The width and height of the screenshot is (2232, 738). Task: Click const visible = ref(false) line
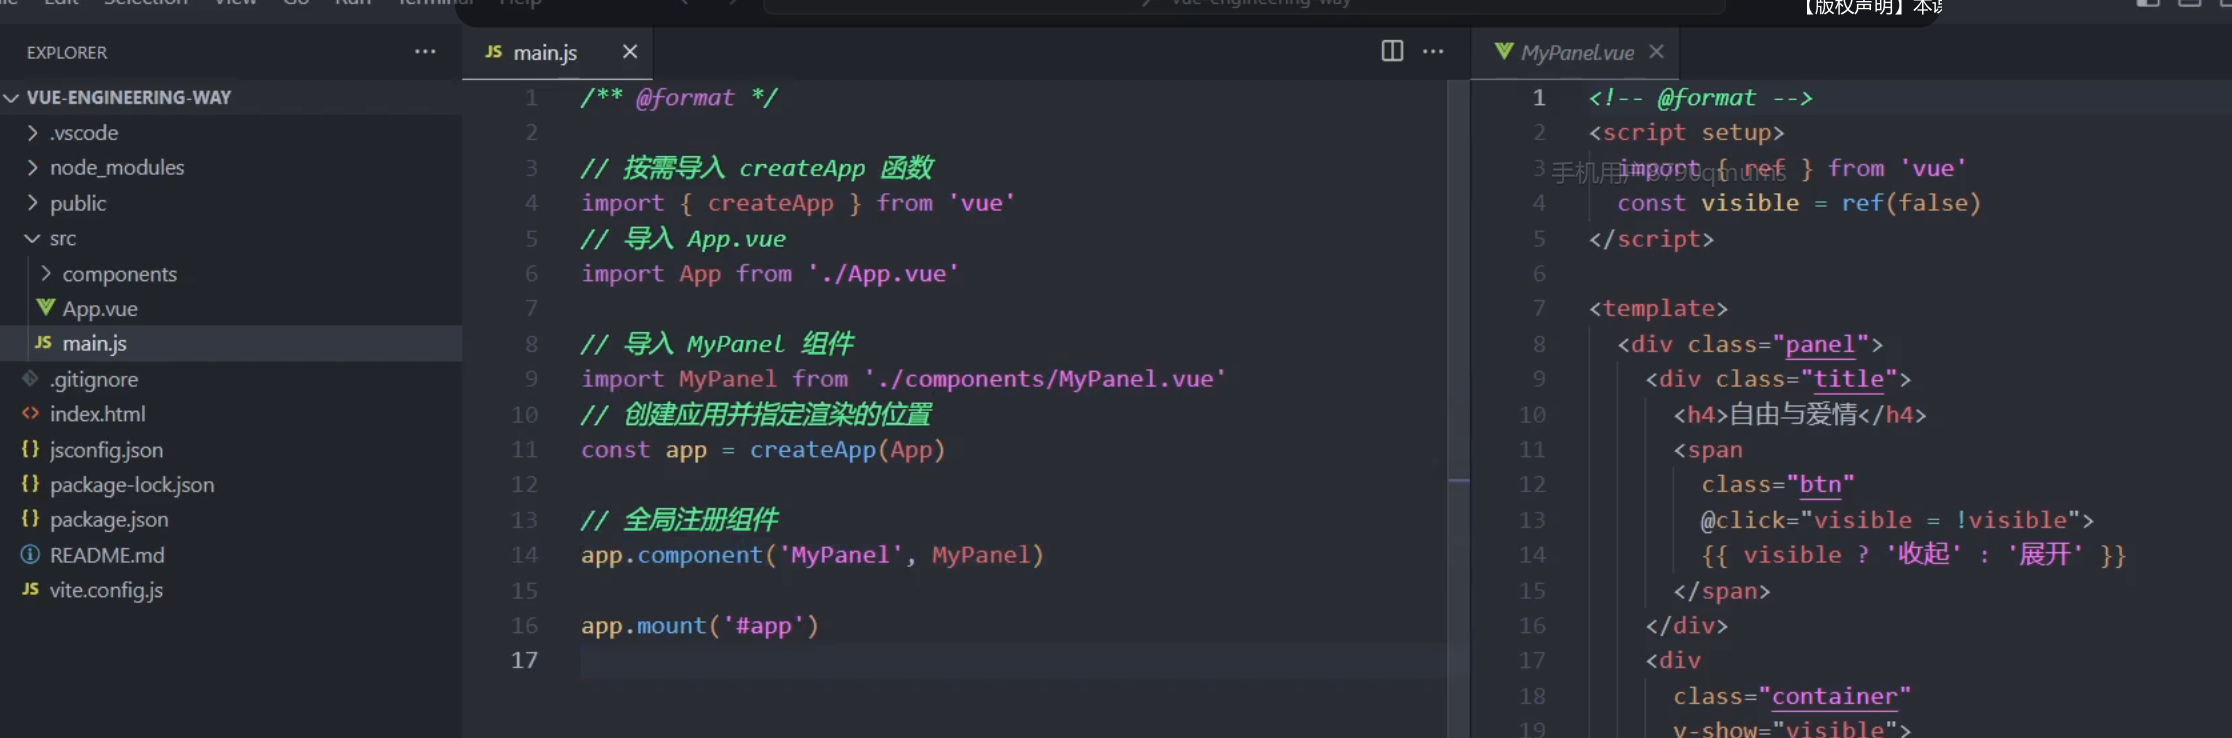pos(1799,203)
